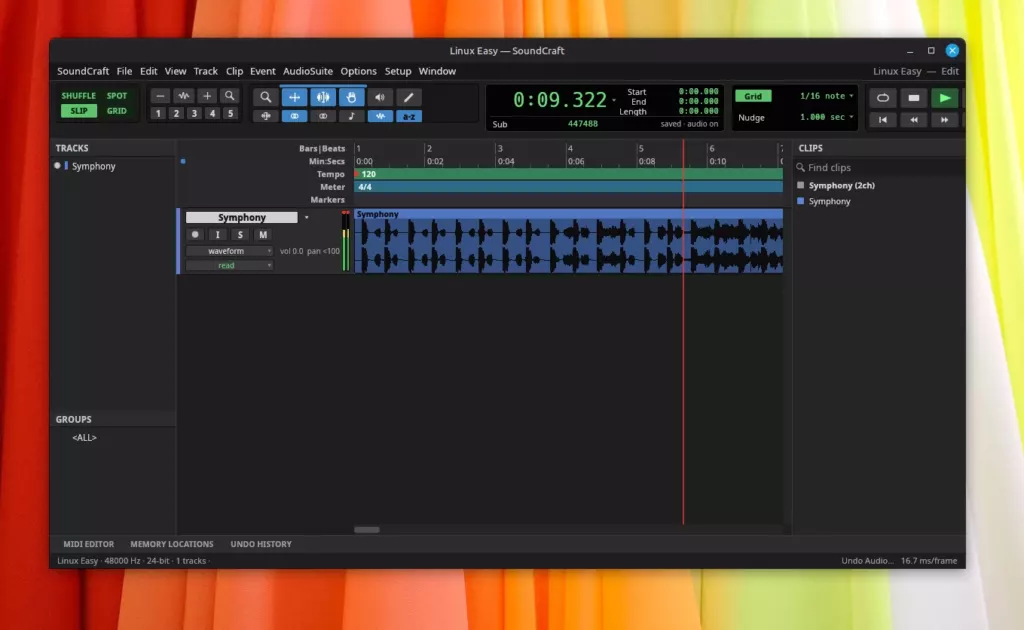Open the Setup menu
The width and height of the screenshot is (1024, 630).
pos(398,71)
